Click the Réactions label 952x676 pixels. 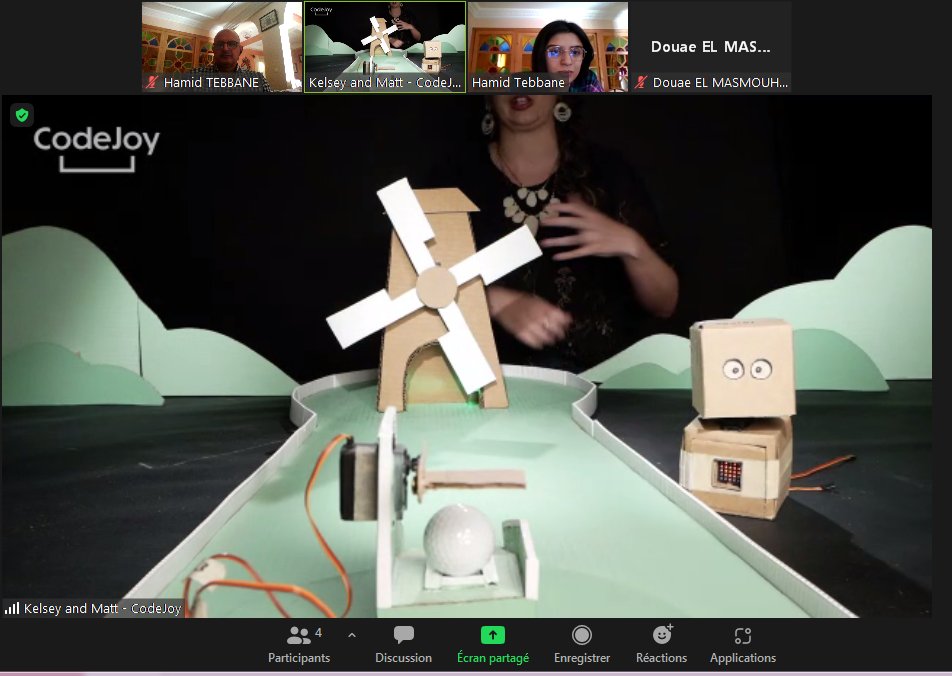[661, 658]
